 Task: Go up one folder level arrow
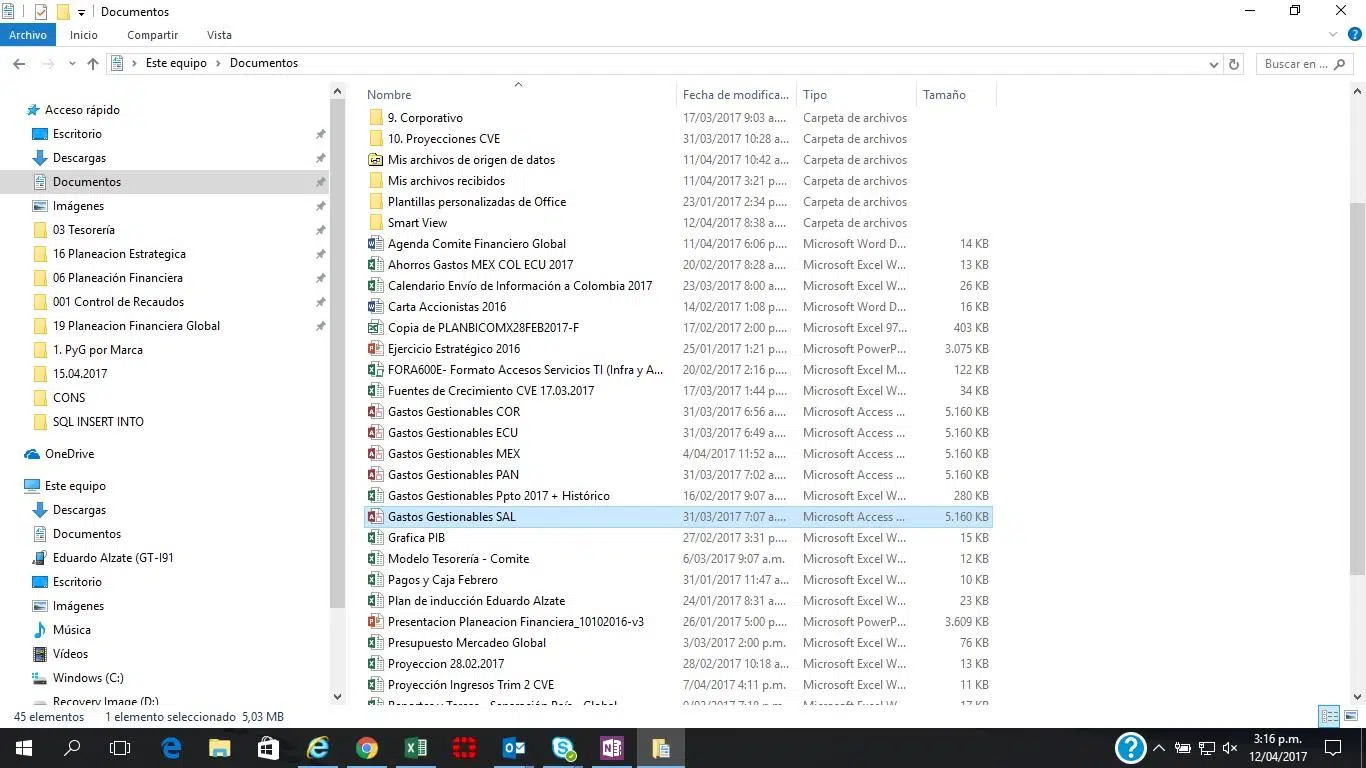point(93,63)
